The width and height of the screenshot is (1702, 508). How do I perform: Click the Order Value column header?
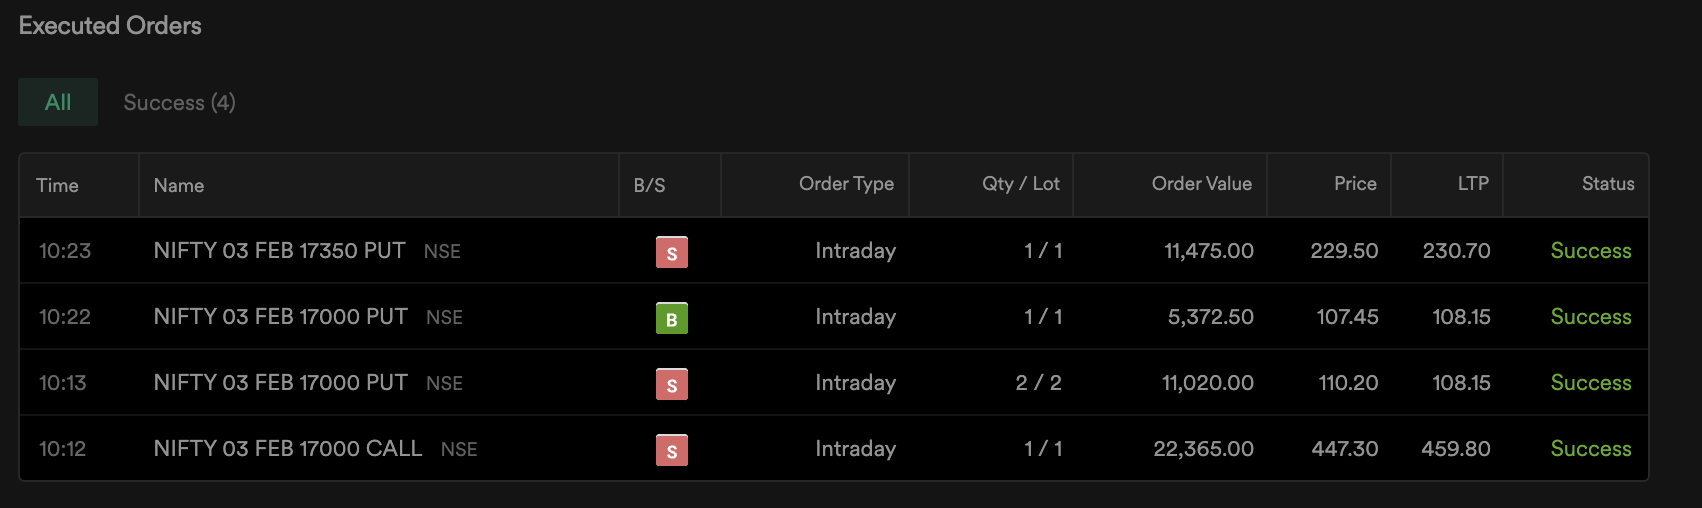coord(1201,183)
